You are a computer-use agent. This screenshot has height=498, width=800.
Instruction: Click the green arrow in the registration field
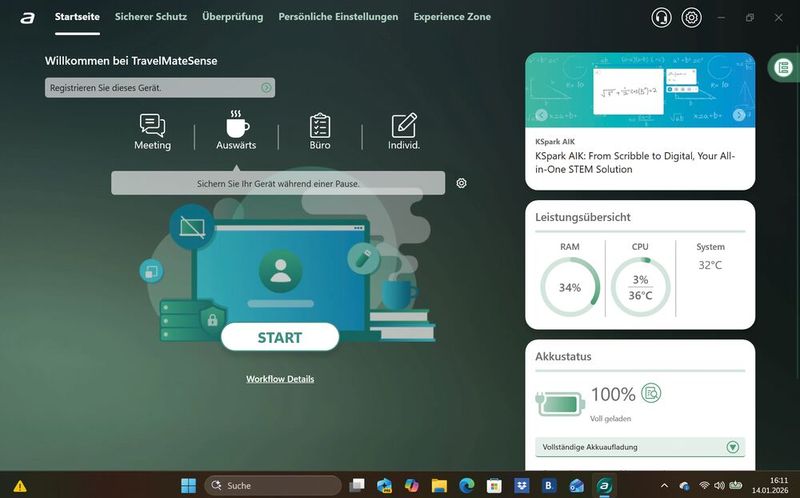(x=266, y=88)
